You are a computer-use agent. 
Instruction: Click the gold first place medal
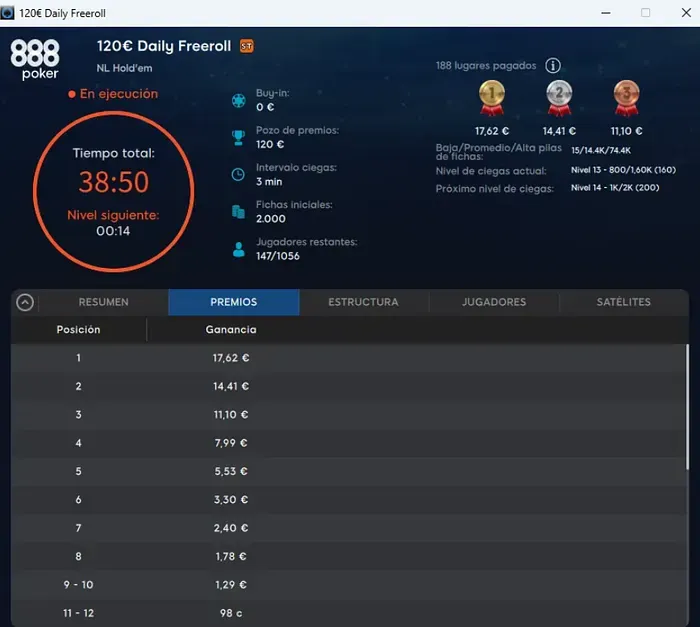[492, 98]
